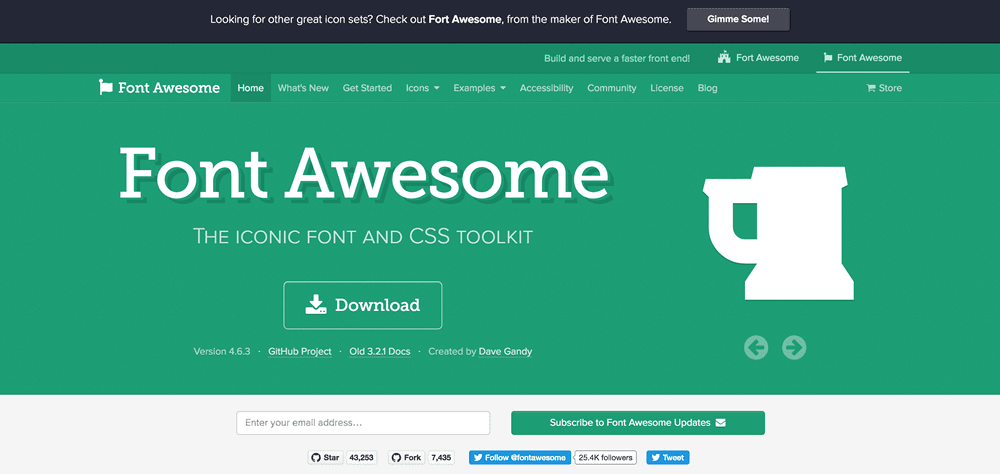Screen dimensions: 1000x474
Task: Click the Follow @fontawesome button
Action: (x=520, y=457)
